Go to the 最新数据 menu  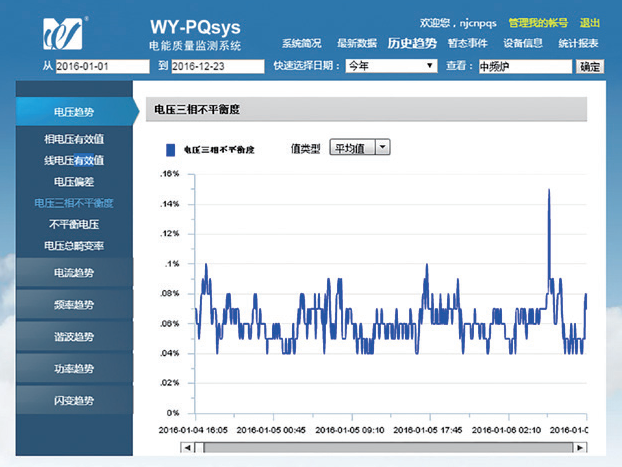357,43
